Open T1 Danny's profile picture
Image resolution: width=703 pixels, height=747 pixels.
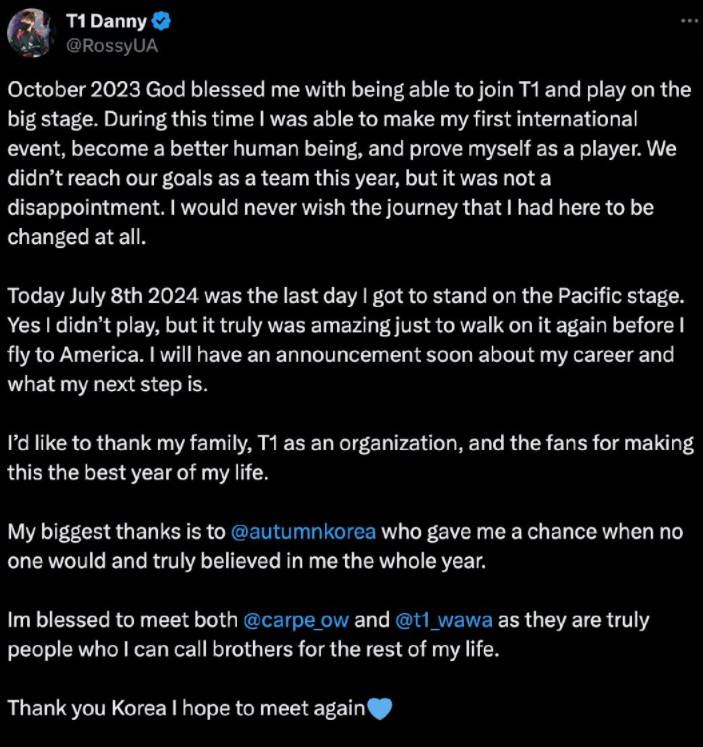click(31, 33)
